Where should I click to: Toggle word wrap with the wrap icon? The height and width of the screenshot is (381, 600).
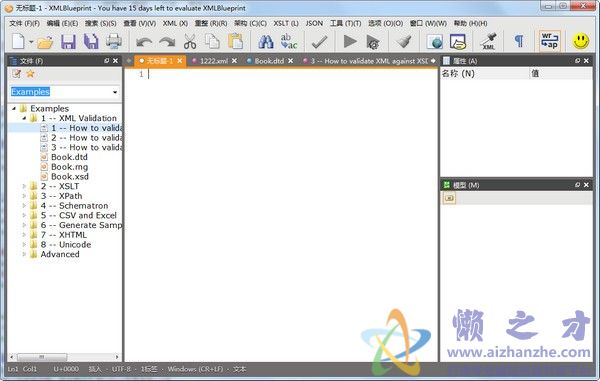coord(550,41)
